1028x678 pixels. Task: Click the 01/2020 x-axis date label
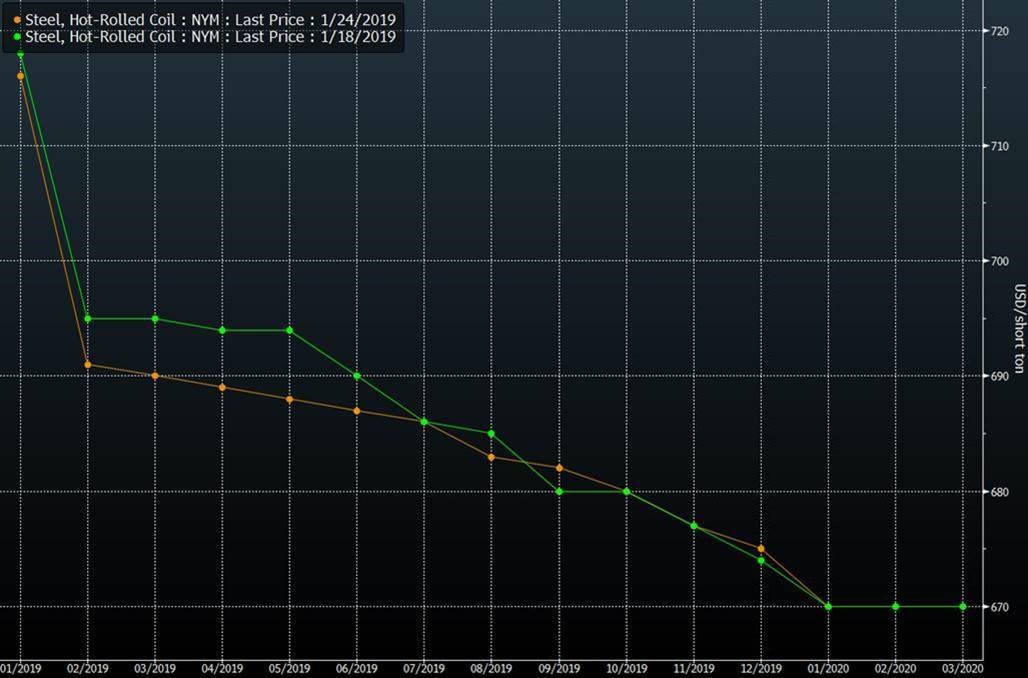coord(828,668)
